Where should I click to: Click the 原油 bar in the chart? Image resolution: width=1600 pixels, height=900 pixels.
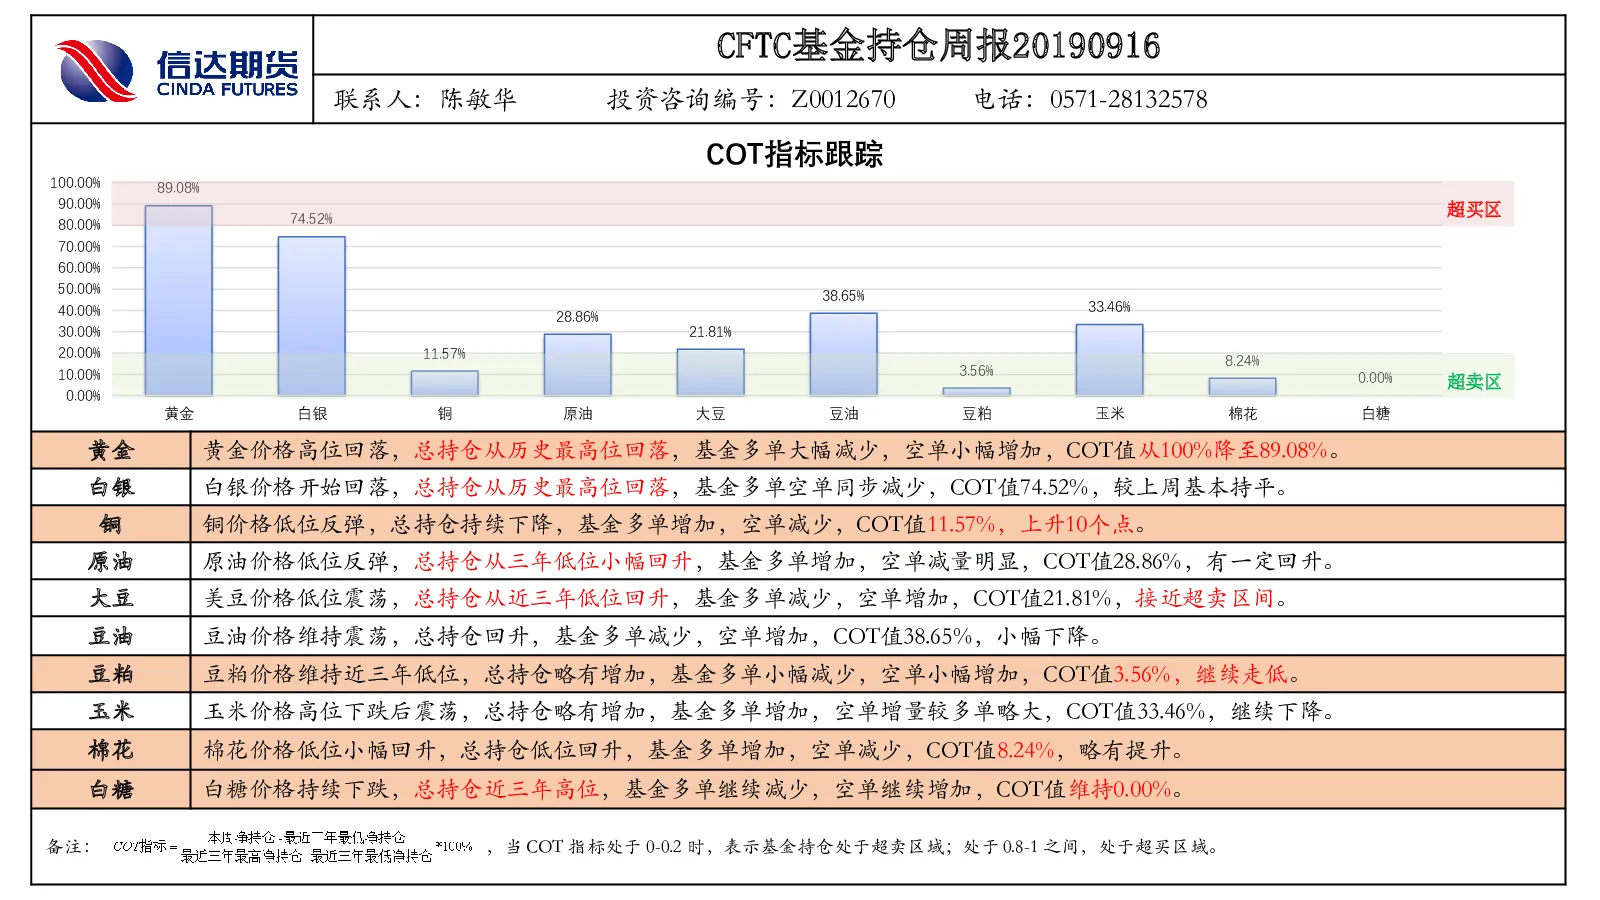577,364
